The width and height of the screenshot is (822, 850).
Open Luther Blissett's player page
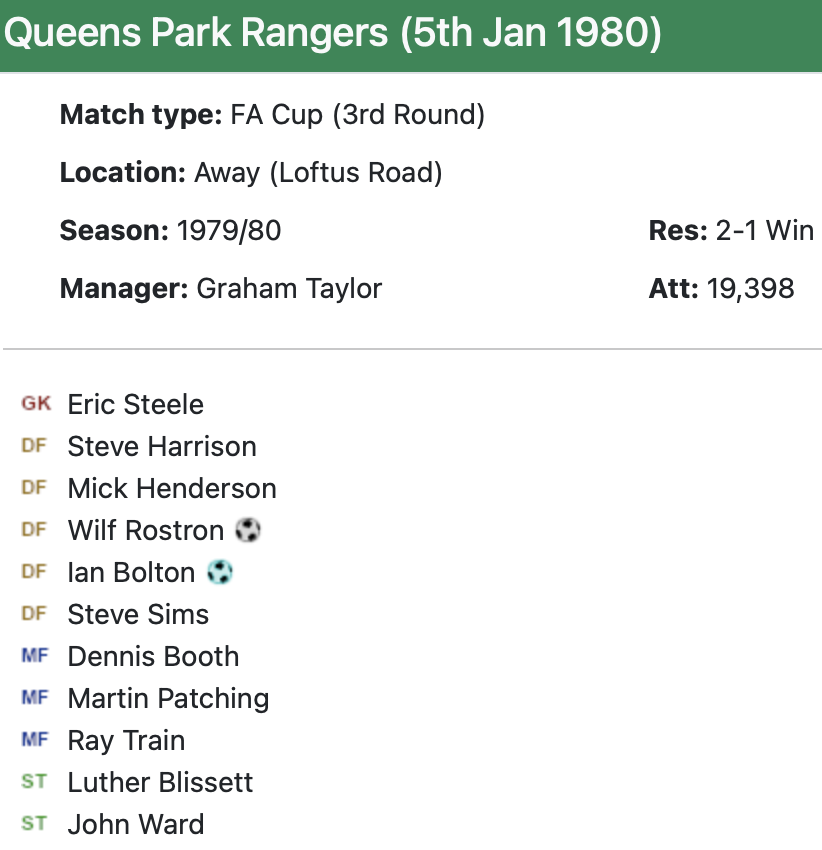click(x=160, y=782)
